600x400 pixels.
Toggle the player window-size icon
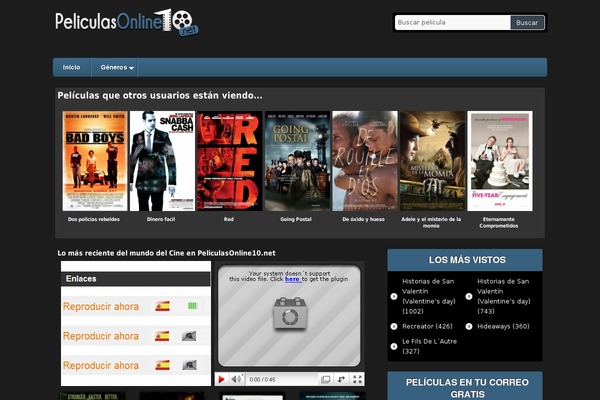point(326,379)
